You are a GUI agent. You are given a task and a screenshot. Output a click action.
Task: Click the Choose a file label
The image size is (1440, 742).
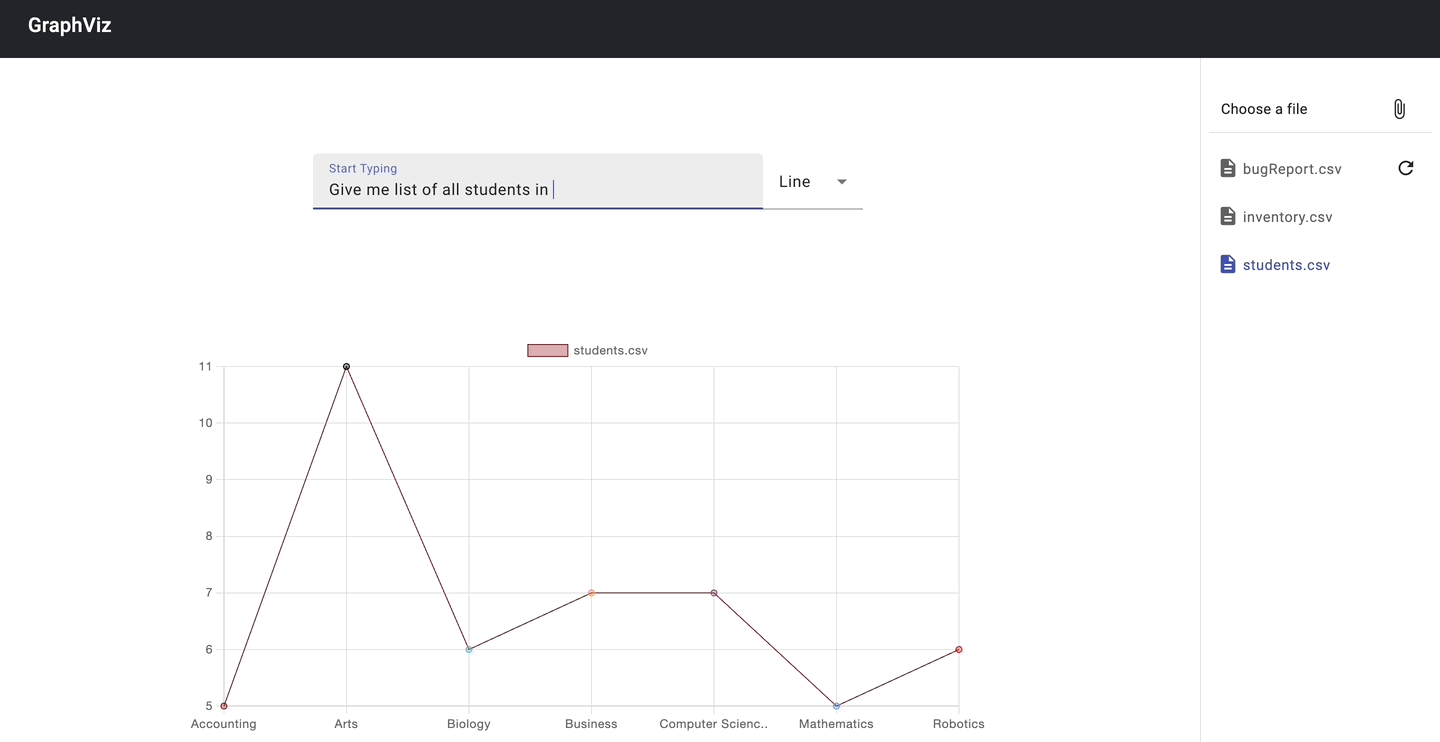click(x=1264, y=109)
